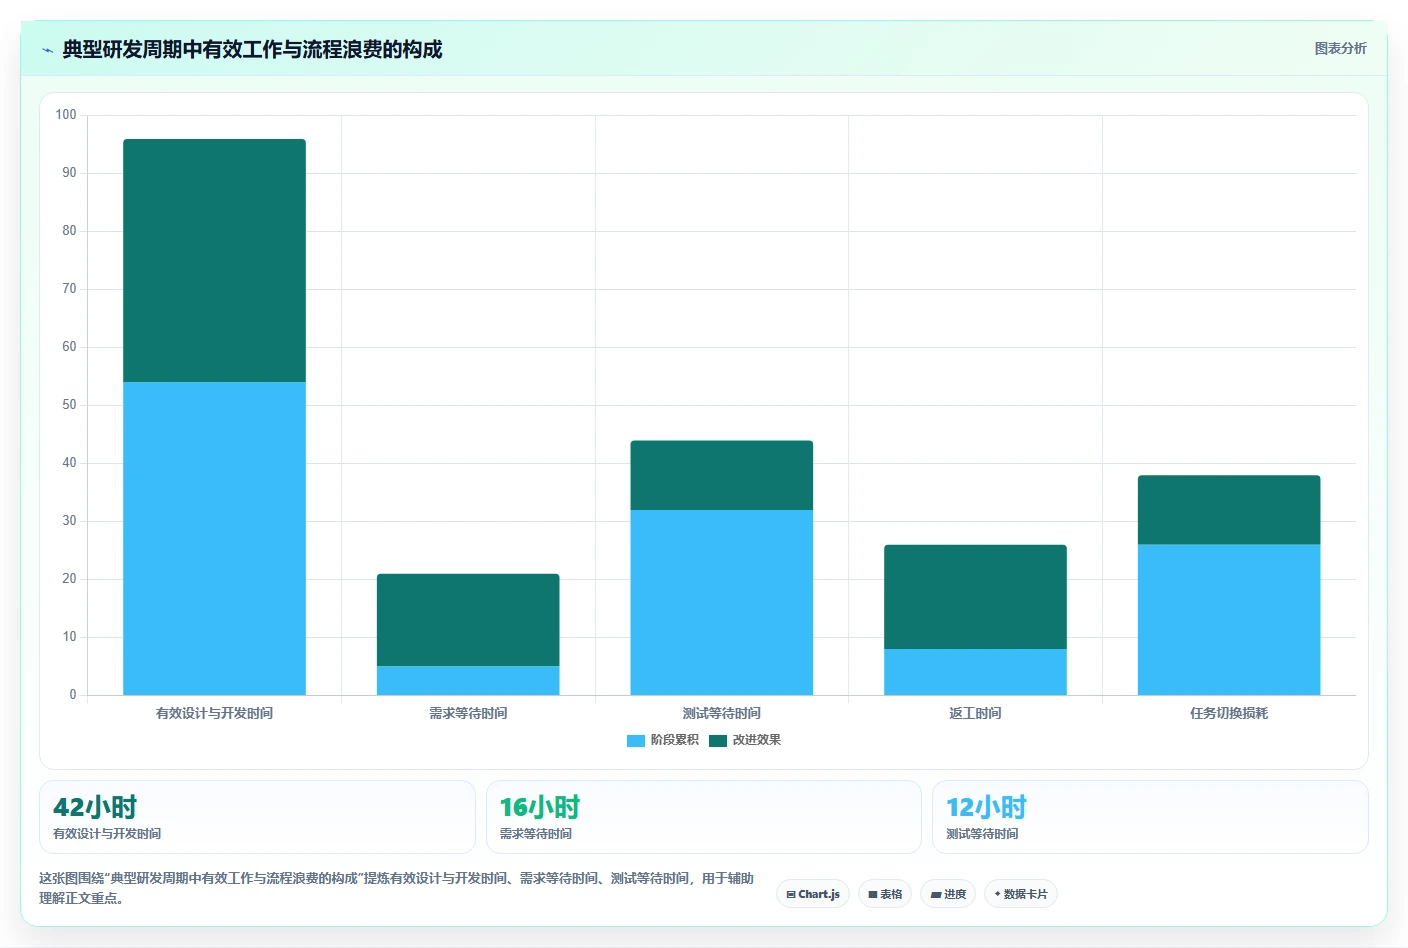This screenshot has width=1408, height=948.
Task: Click the 42小时 data card
Action: click(257, 817)
